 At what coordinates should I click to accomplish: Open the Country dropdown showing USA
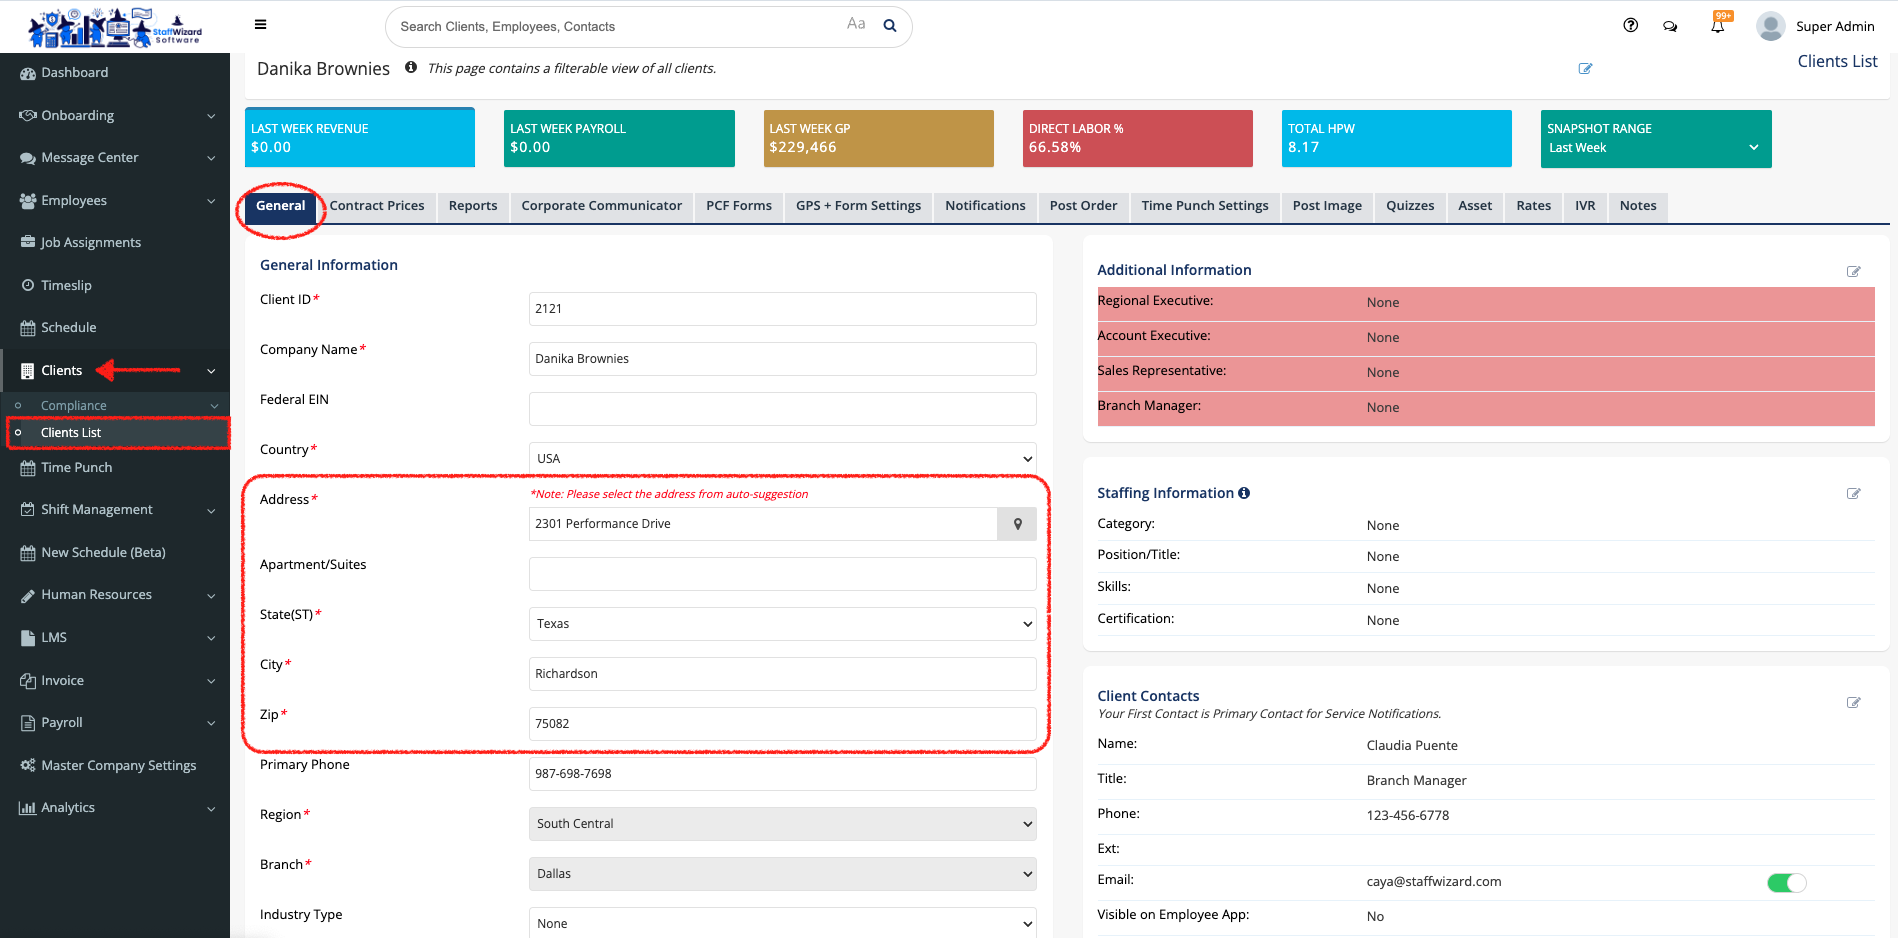[782, 459]
